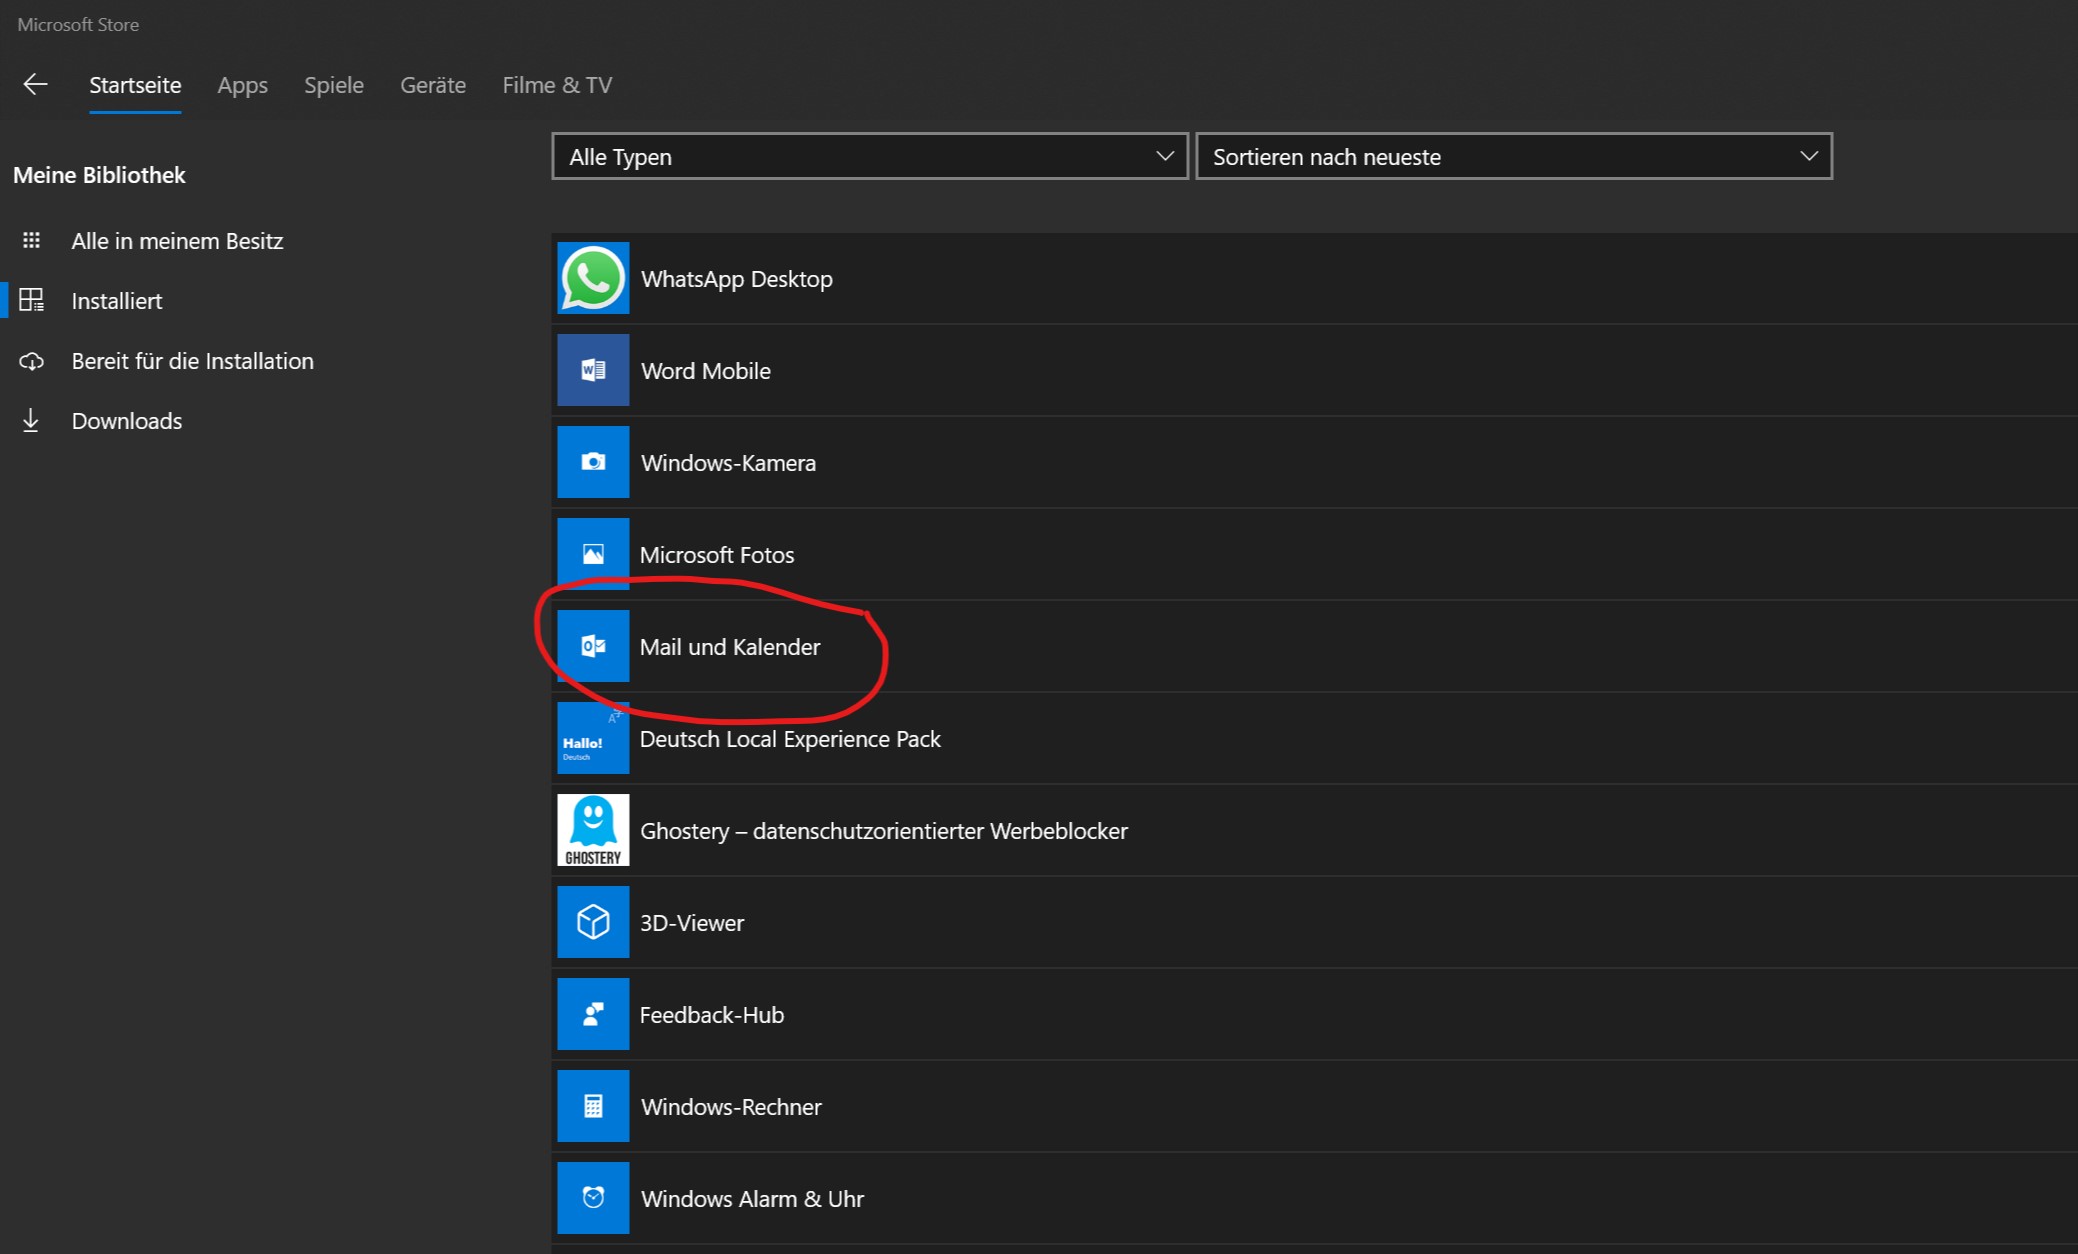Click the Feedback-Hub icon
Screen dimensions: 2078x1254
593,1014
